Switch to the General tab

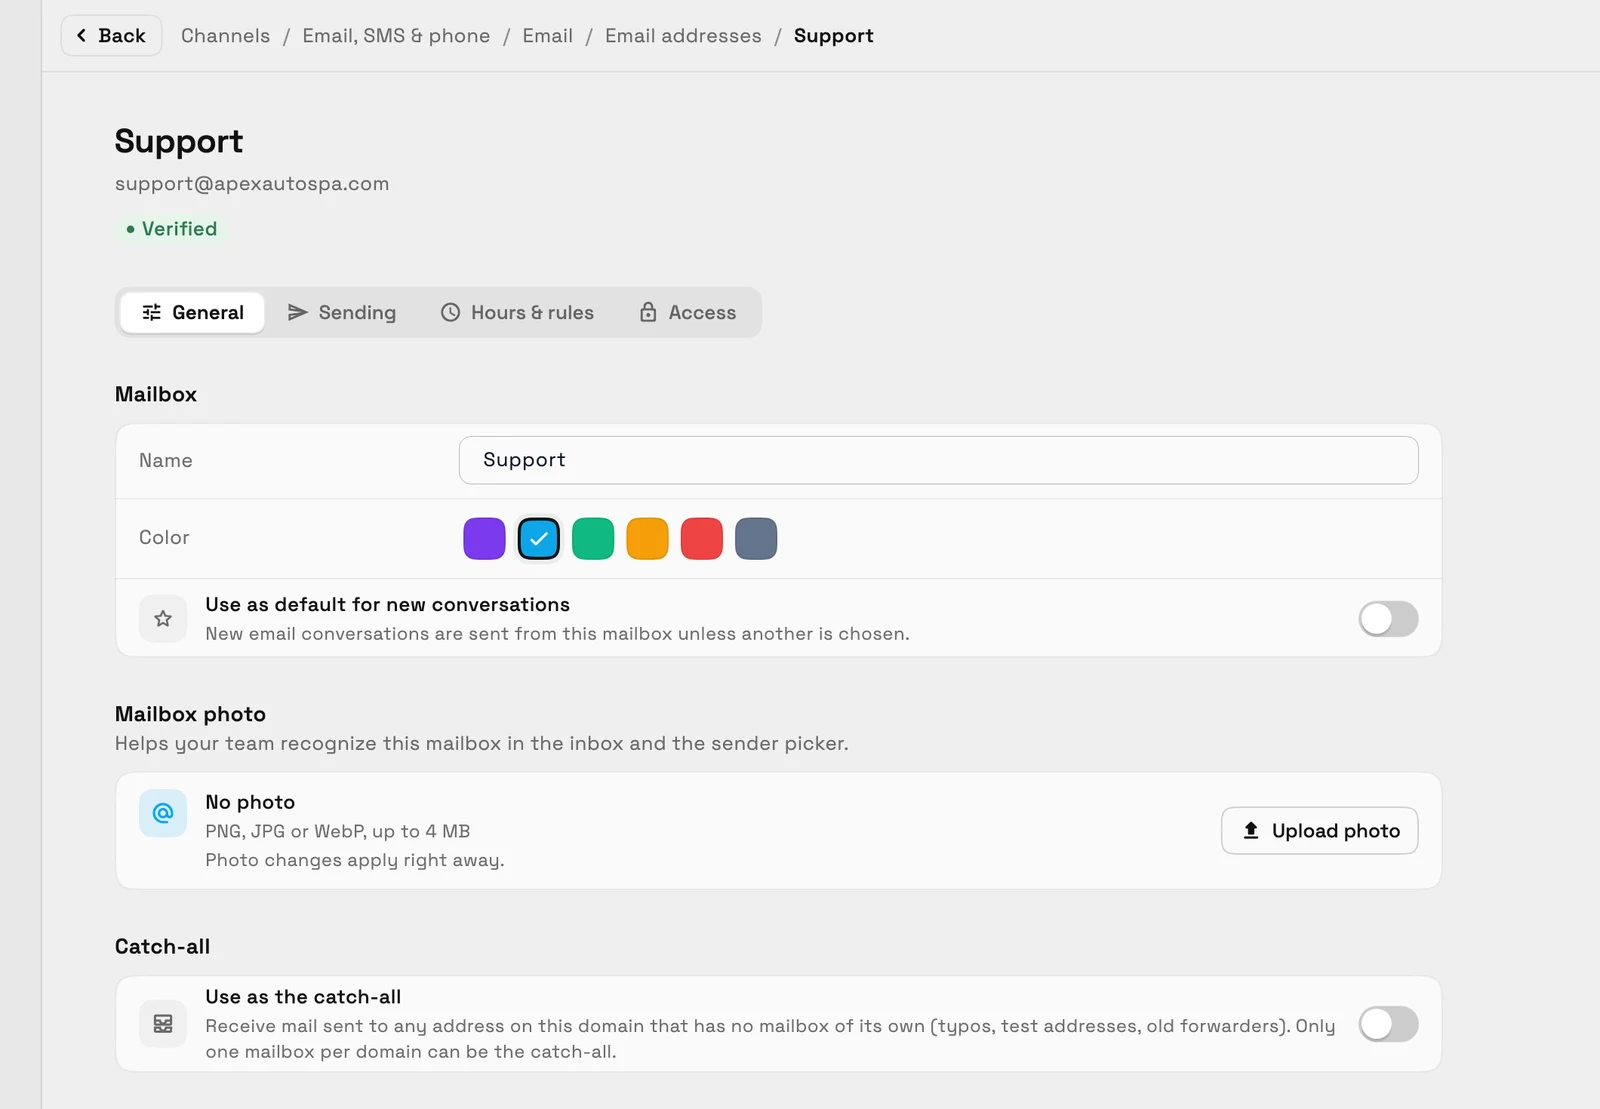(192, 312)
